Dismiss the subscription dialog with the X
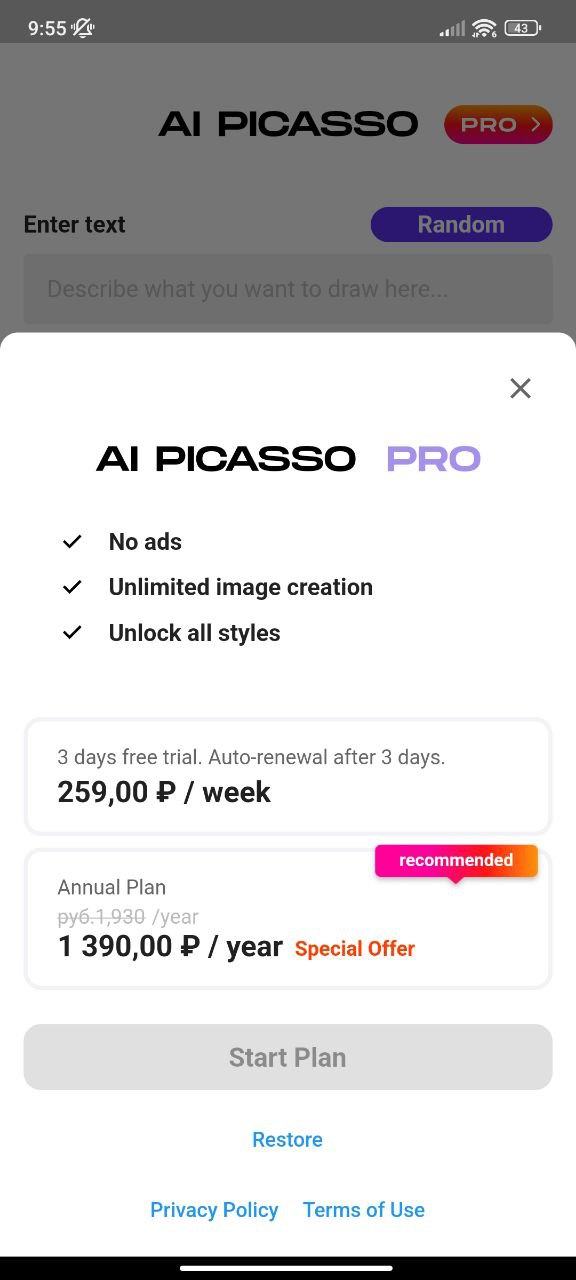This screenshot has height=1280, width=576. click(520, 388)
